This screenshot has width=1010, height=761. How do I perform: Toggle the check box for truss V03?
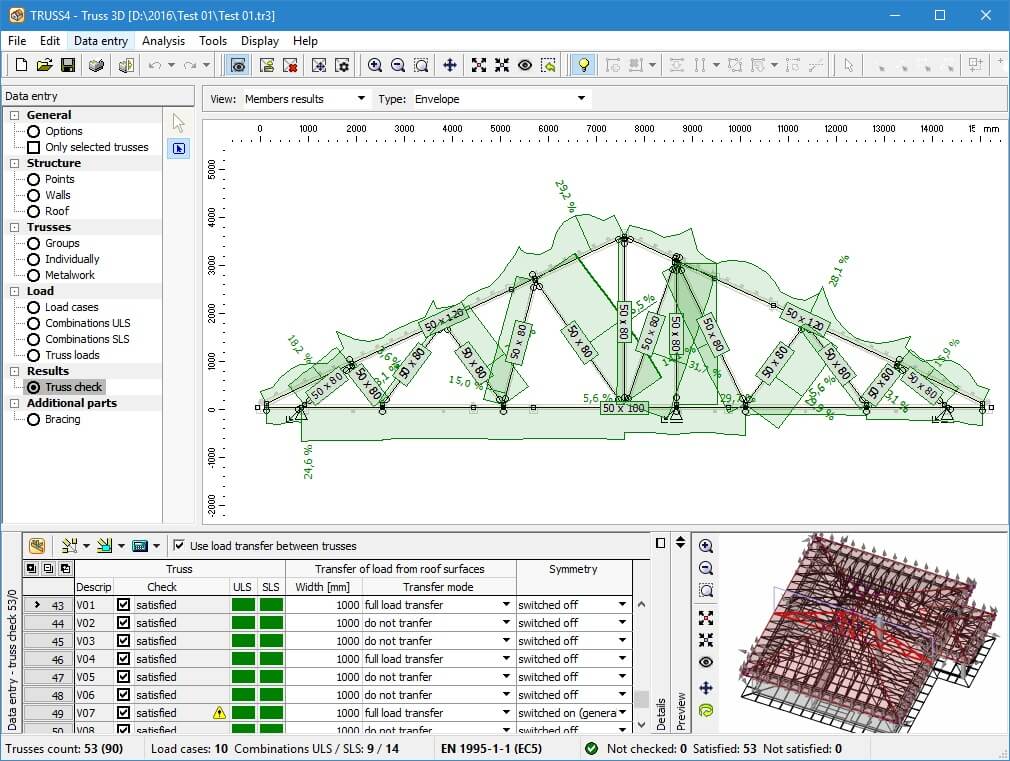tap(123, 641)
